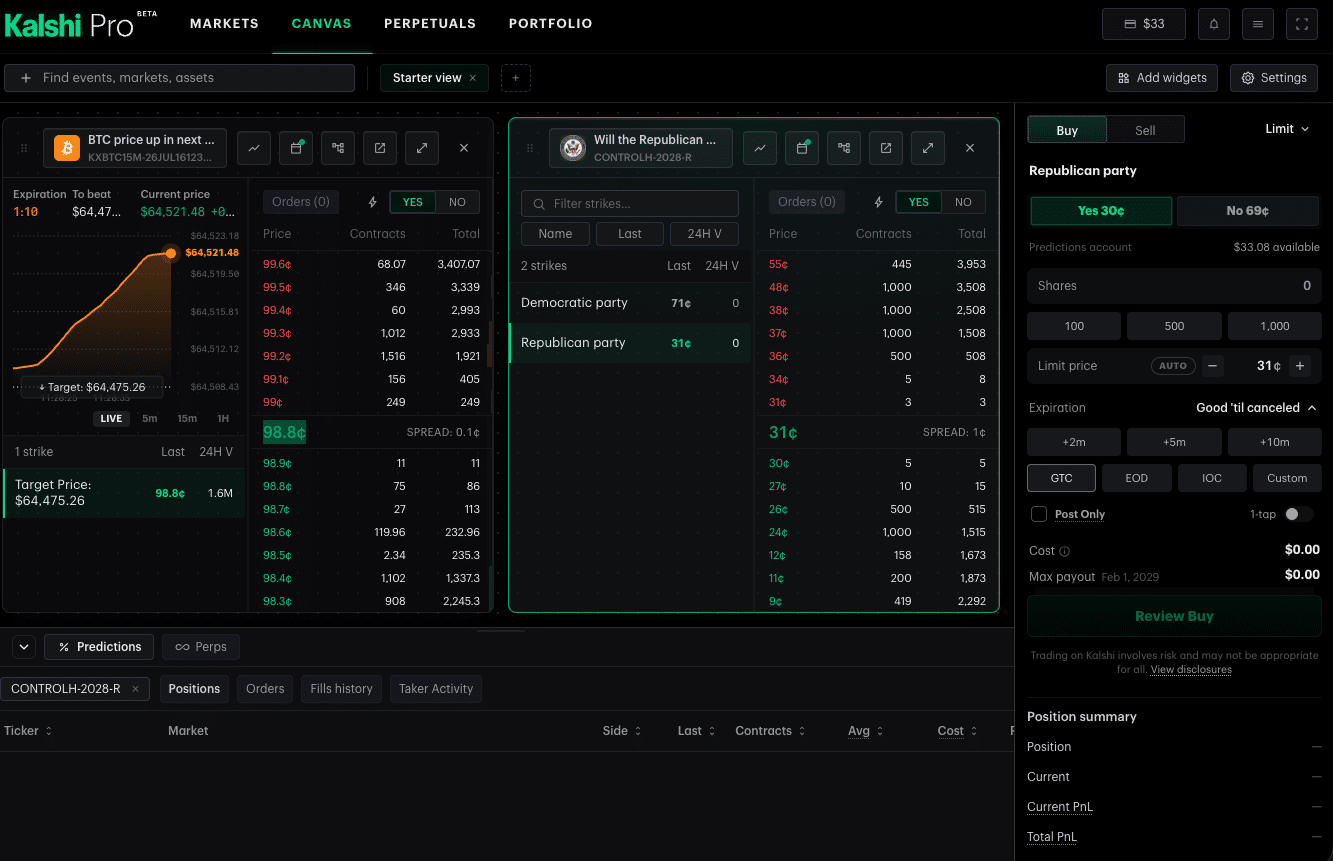Image resolution: width=1333 pixels, height=861 pixels.
Task: Click the calendar icon on the Republican widget
Action: tap(802, 148)
